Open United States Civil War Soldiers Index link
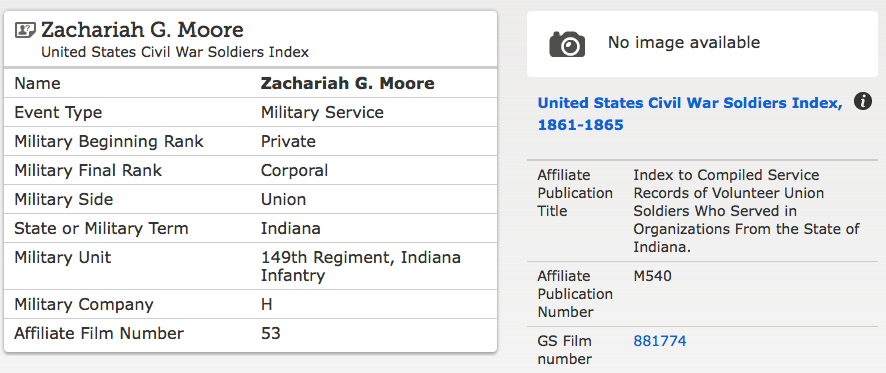Viewport: 886px width, 373px height. [690, 114]
